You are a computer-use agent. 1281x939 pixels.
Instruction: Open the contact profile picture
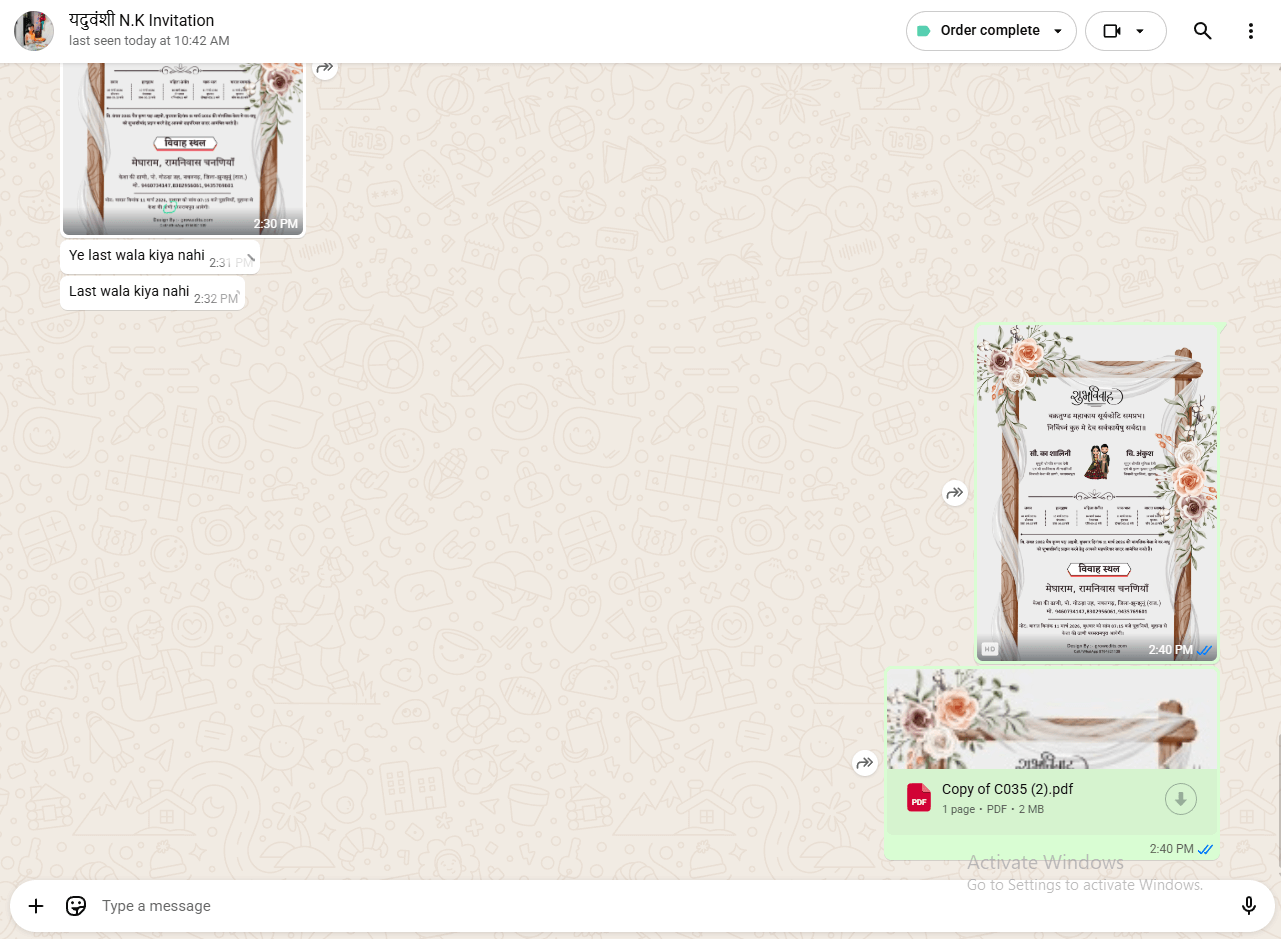[x=34, y=31]
